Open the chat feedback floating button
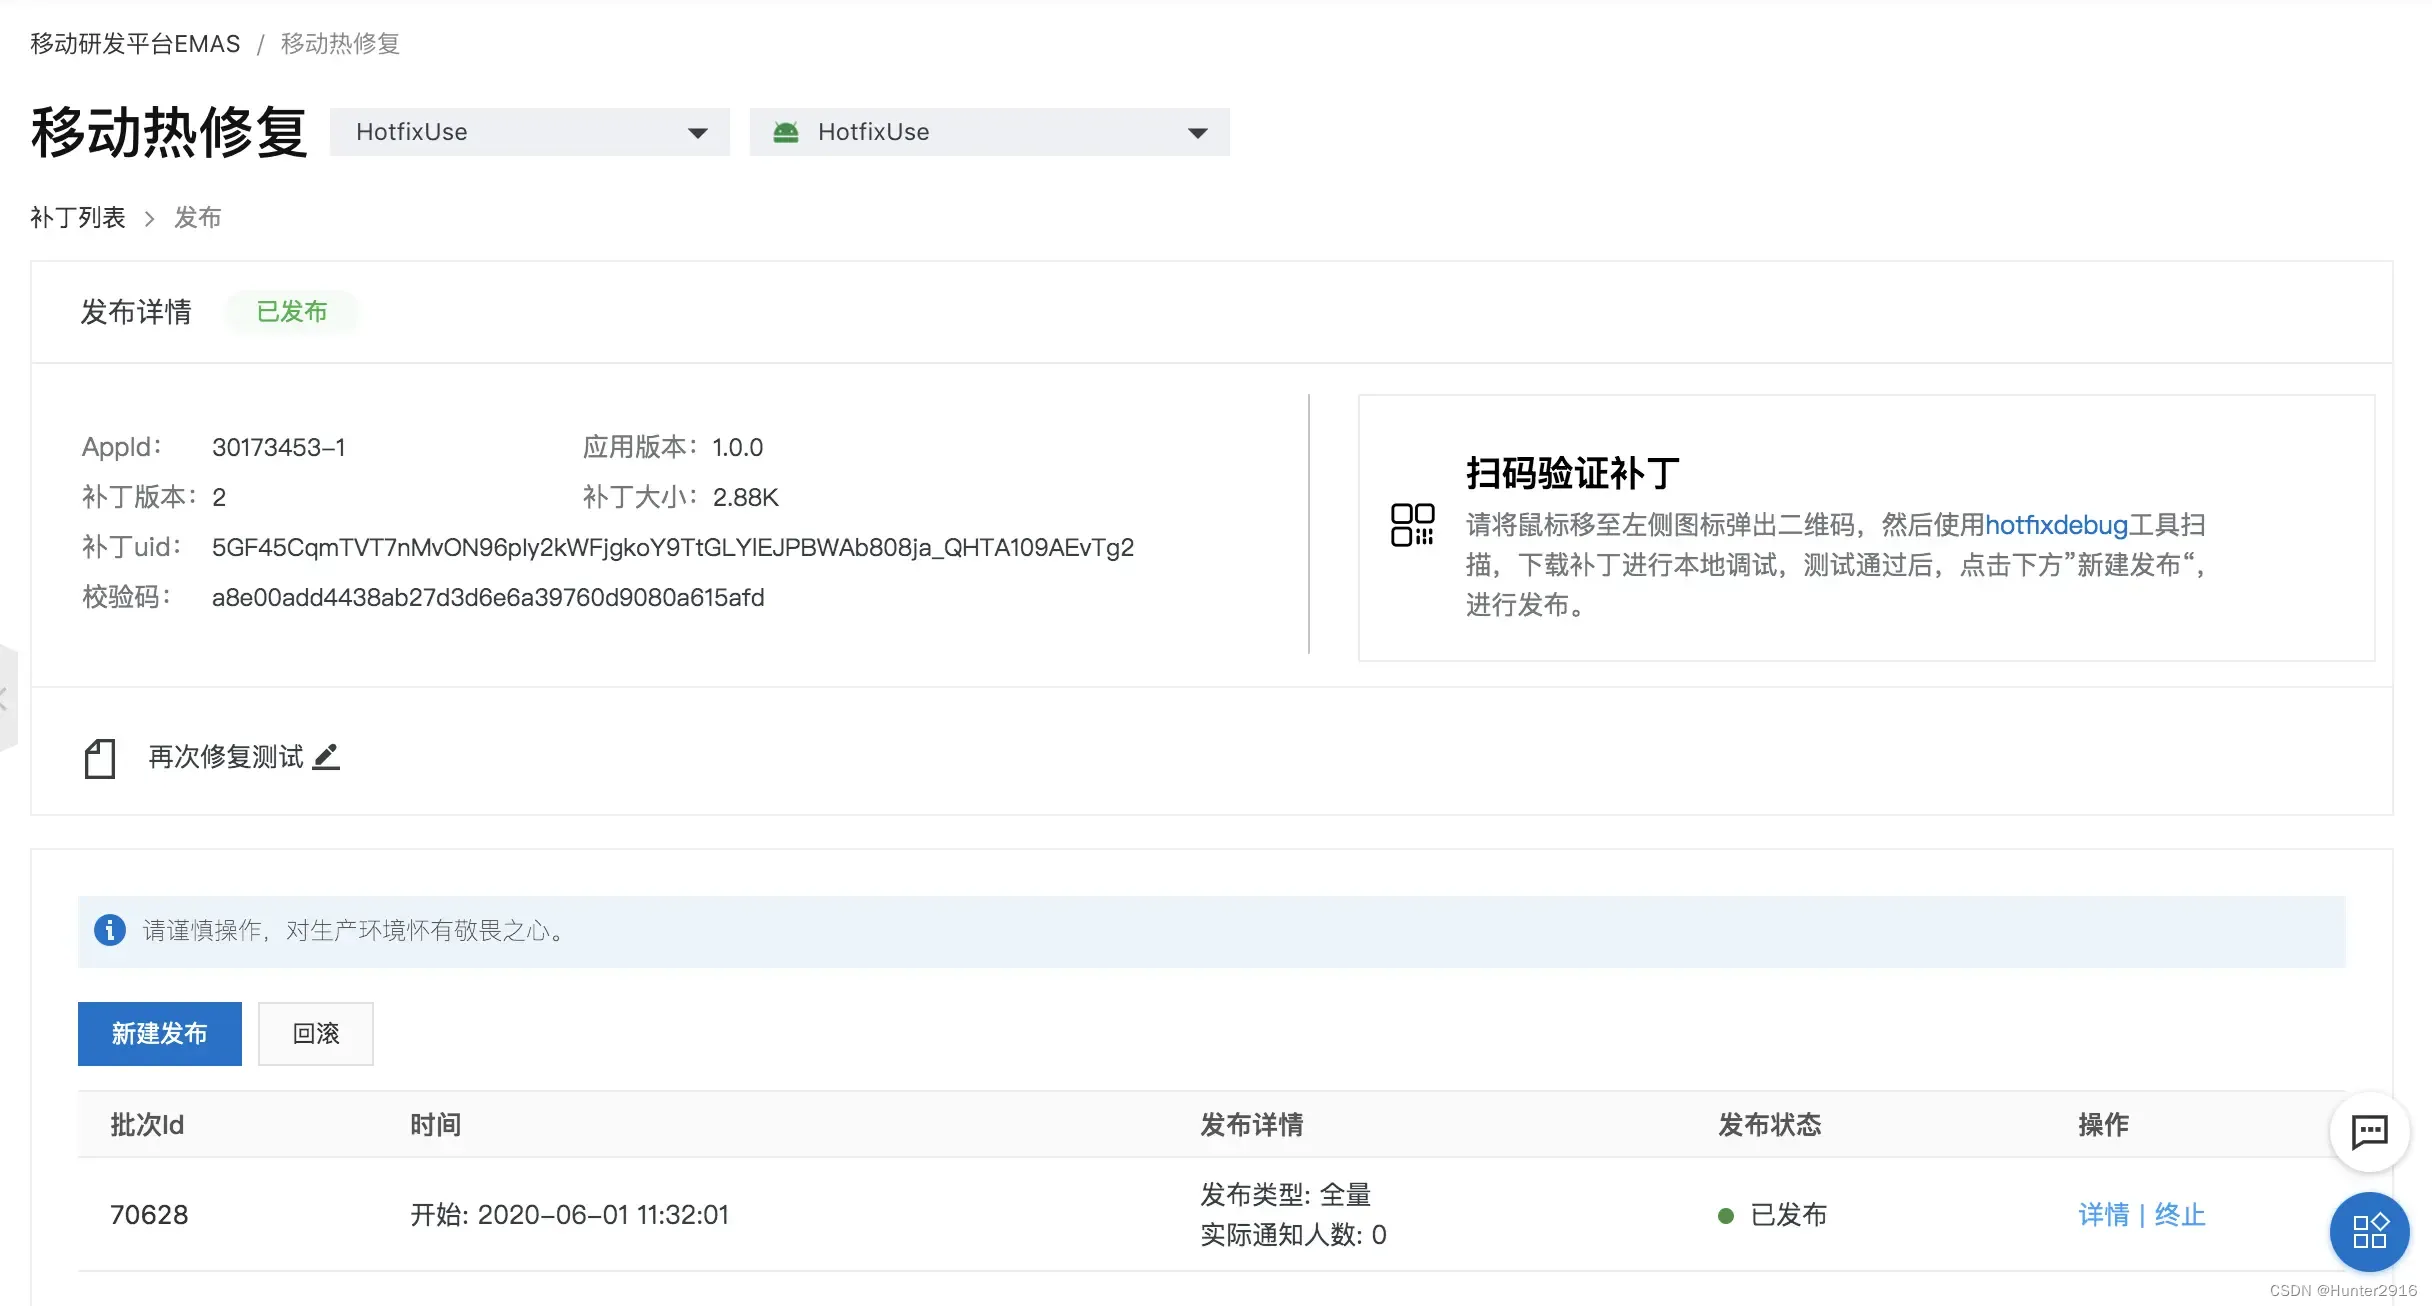 tap(2369, 1132)
